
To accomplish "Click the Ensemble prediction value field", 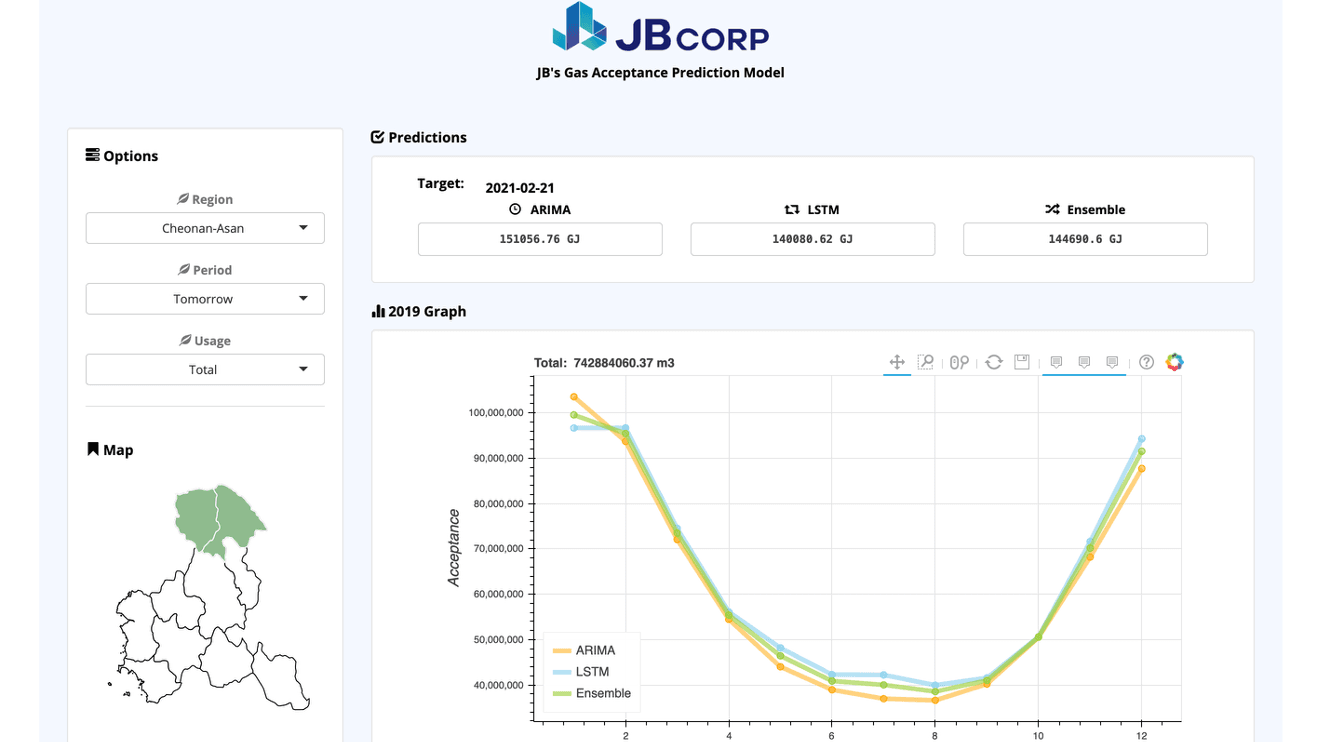I will [1085, 240].
